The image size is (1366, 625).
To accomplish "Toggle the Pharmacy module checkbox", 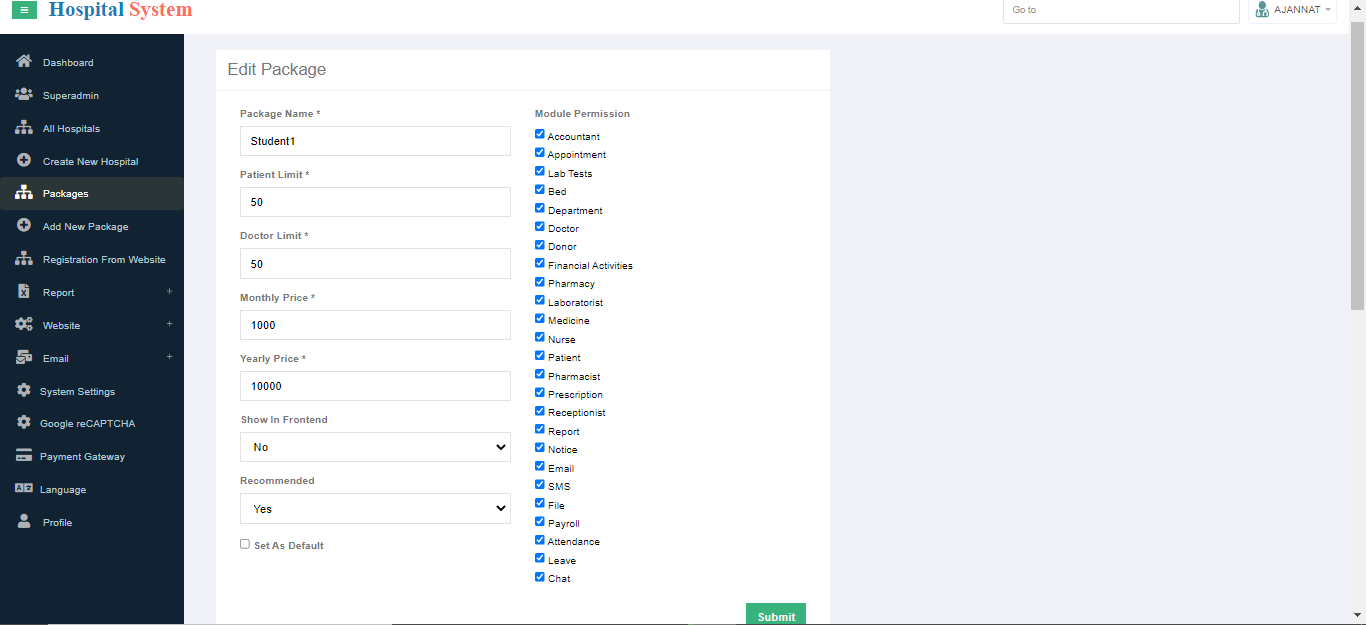I will click(x=540, y=283).
